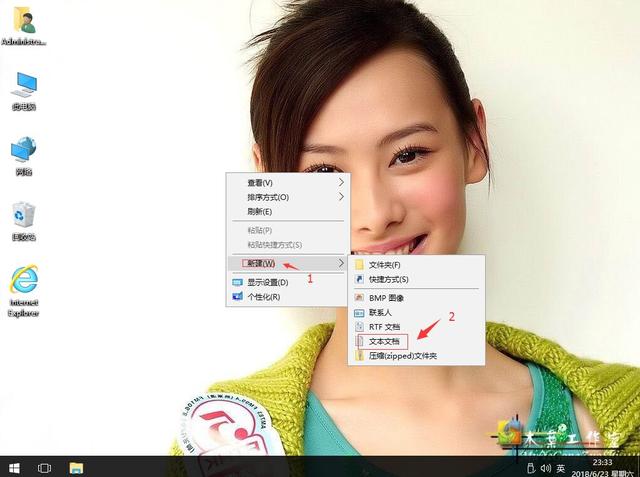Image resolution: width=640 pixels, height=477 pixels.
Task: Click the contact card icon beside 联系人
Action: [359, 313]
